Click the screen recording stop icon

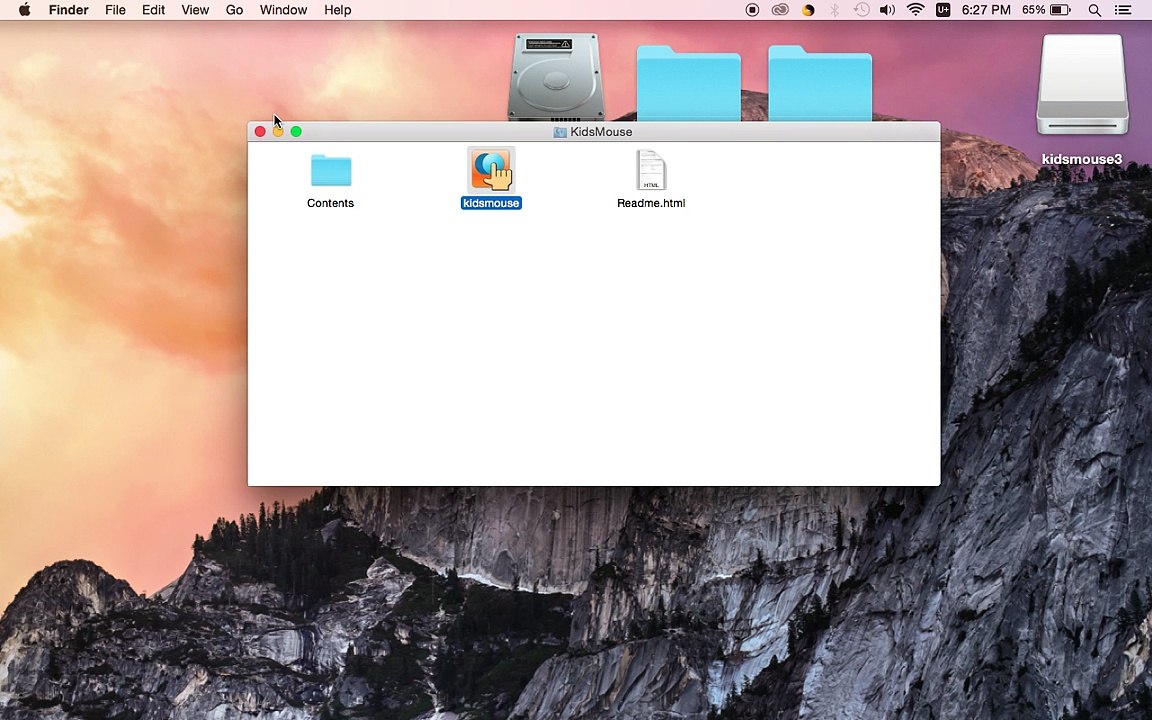[752, 10]
